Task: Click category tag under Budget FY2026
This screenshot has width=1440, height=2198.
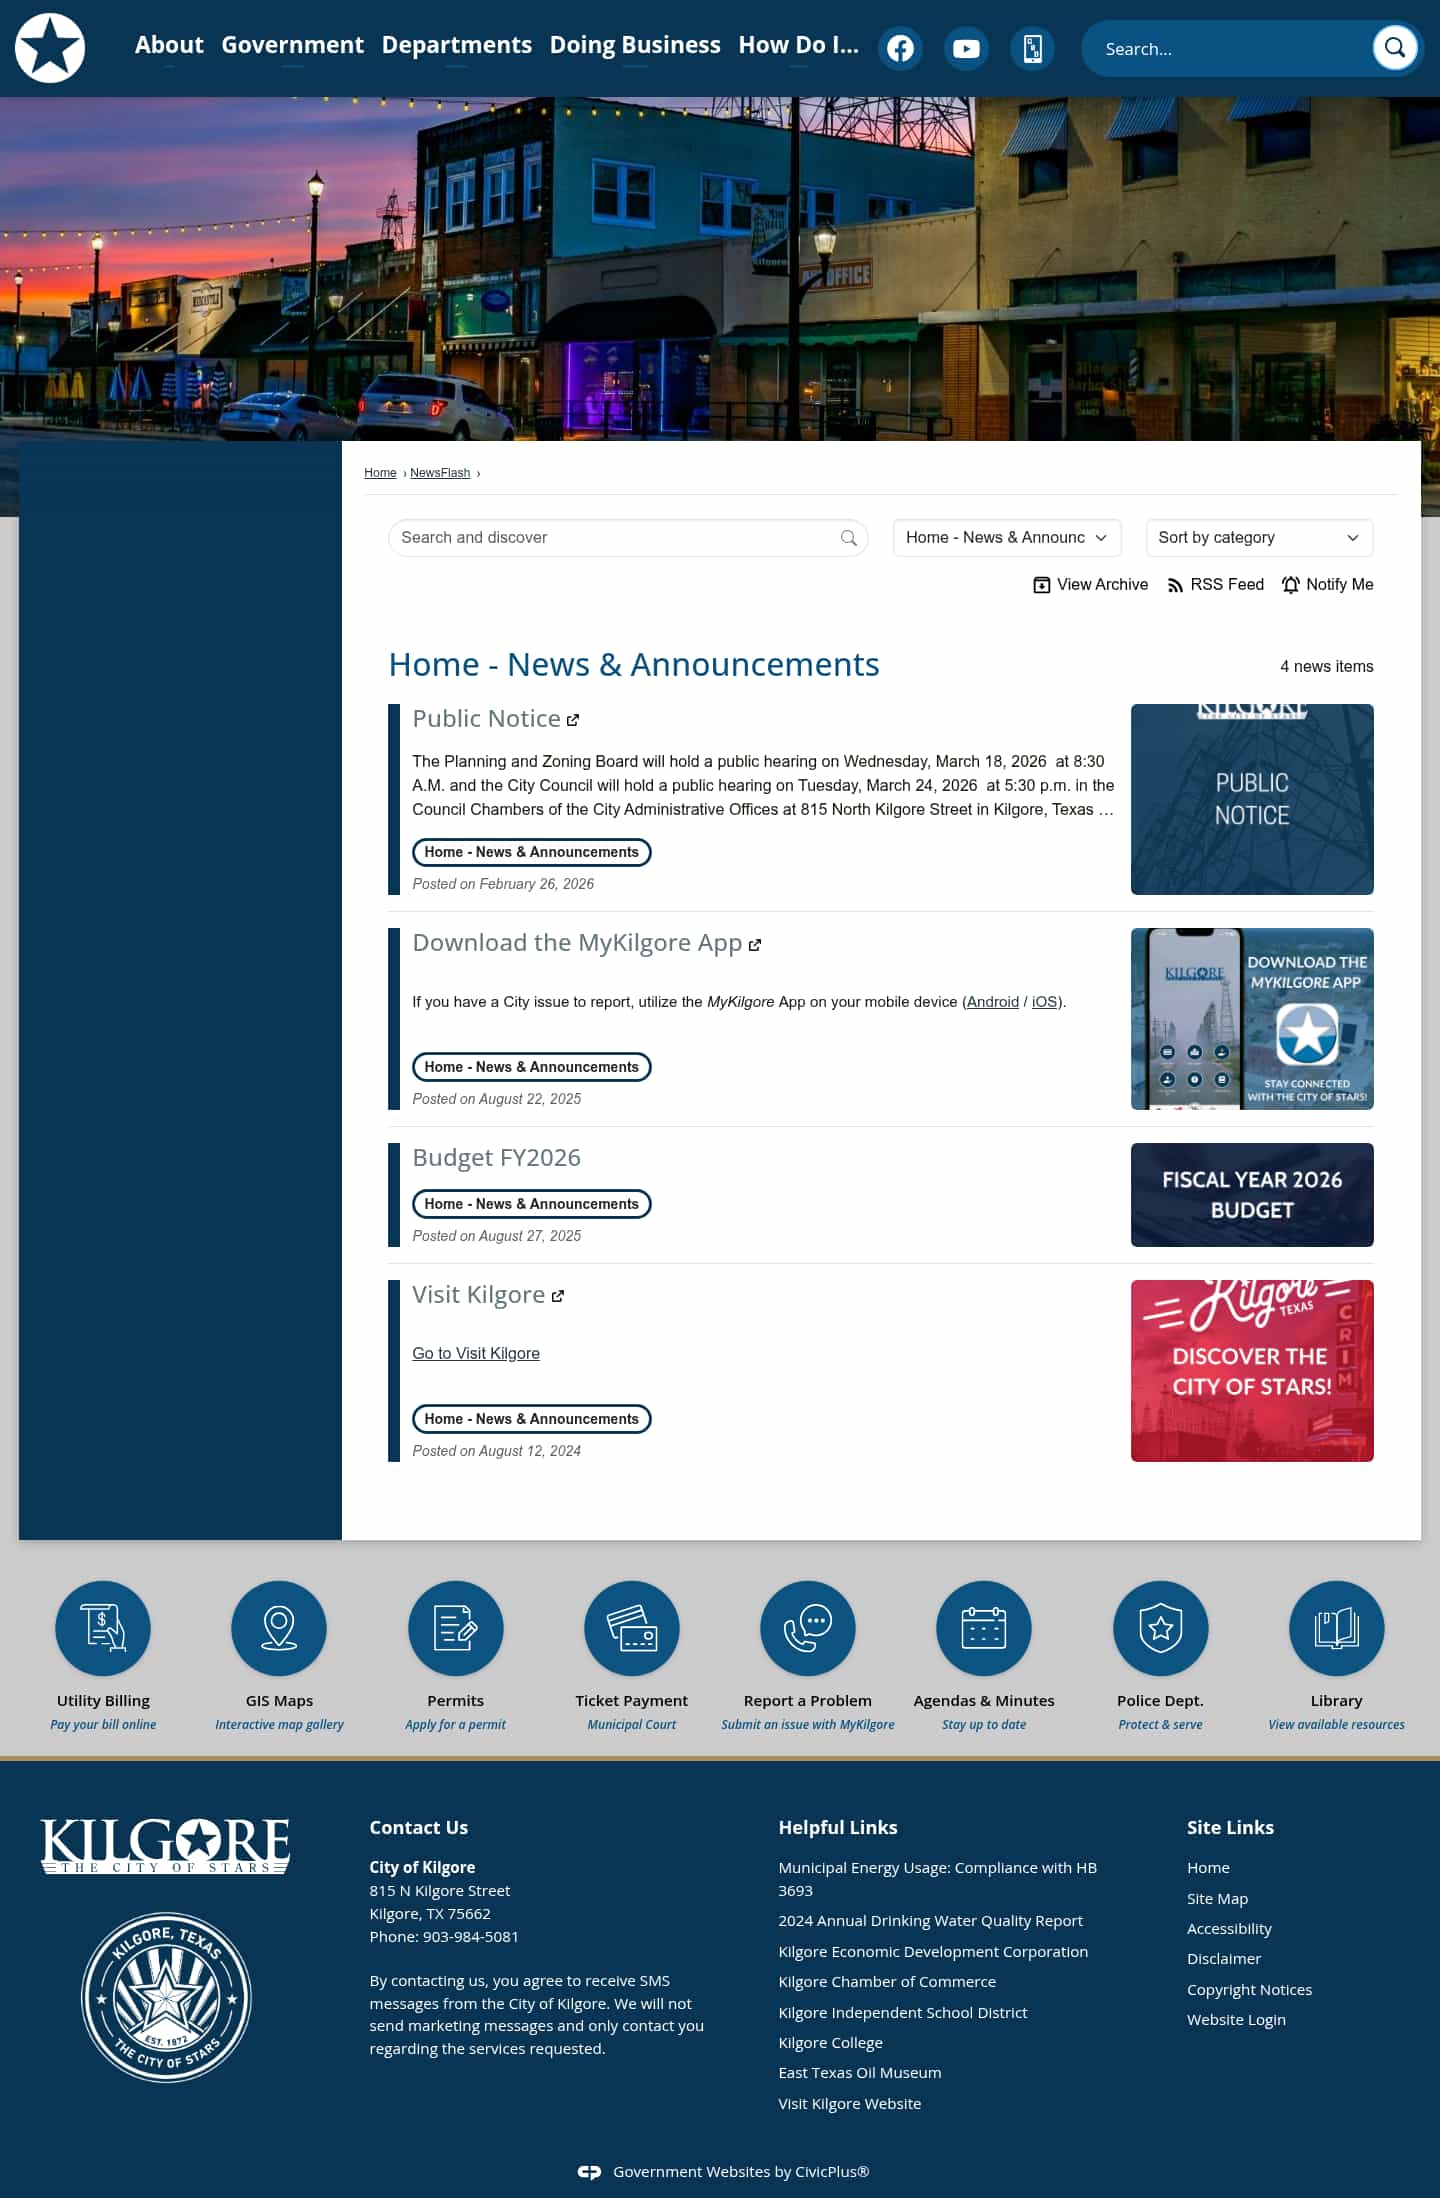Action: (x=532, y=1205)
